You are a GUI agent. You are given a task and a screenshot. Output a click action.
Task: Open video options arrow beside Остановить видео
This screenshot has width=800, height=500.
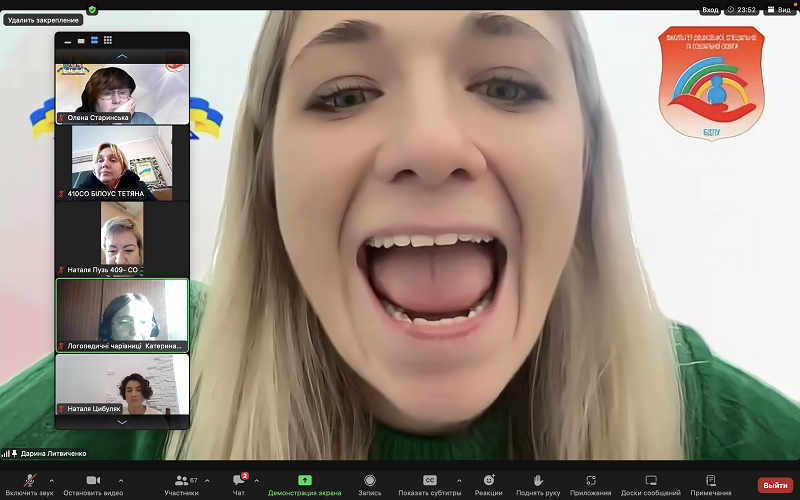tap(121, 481)
